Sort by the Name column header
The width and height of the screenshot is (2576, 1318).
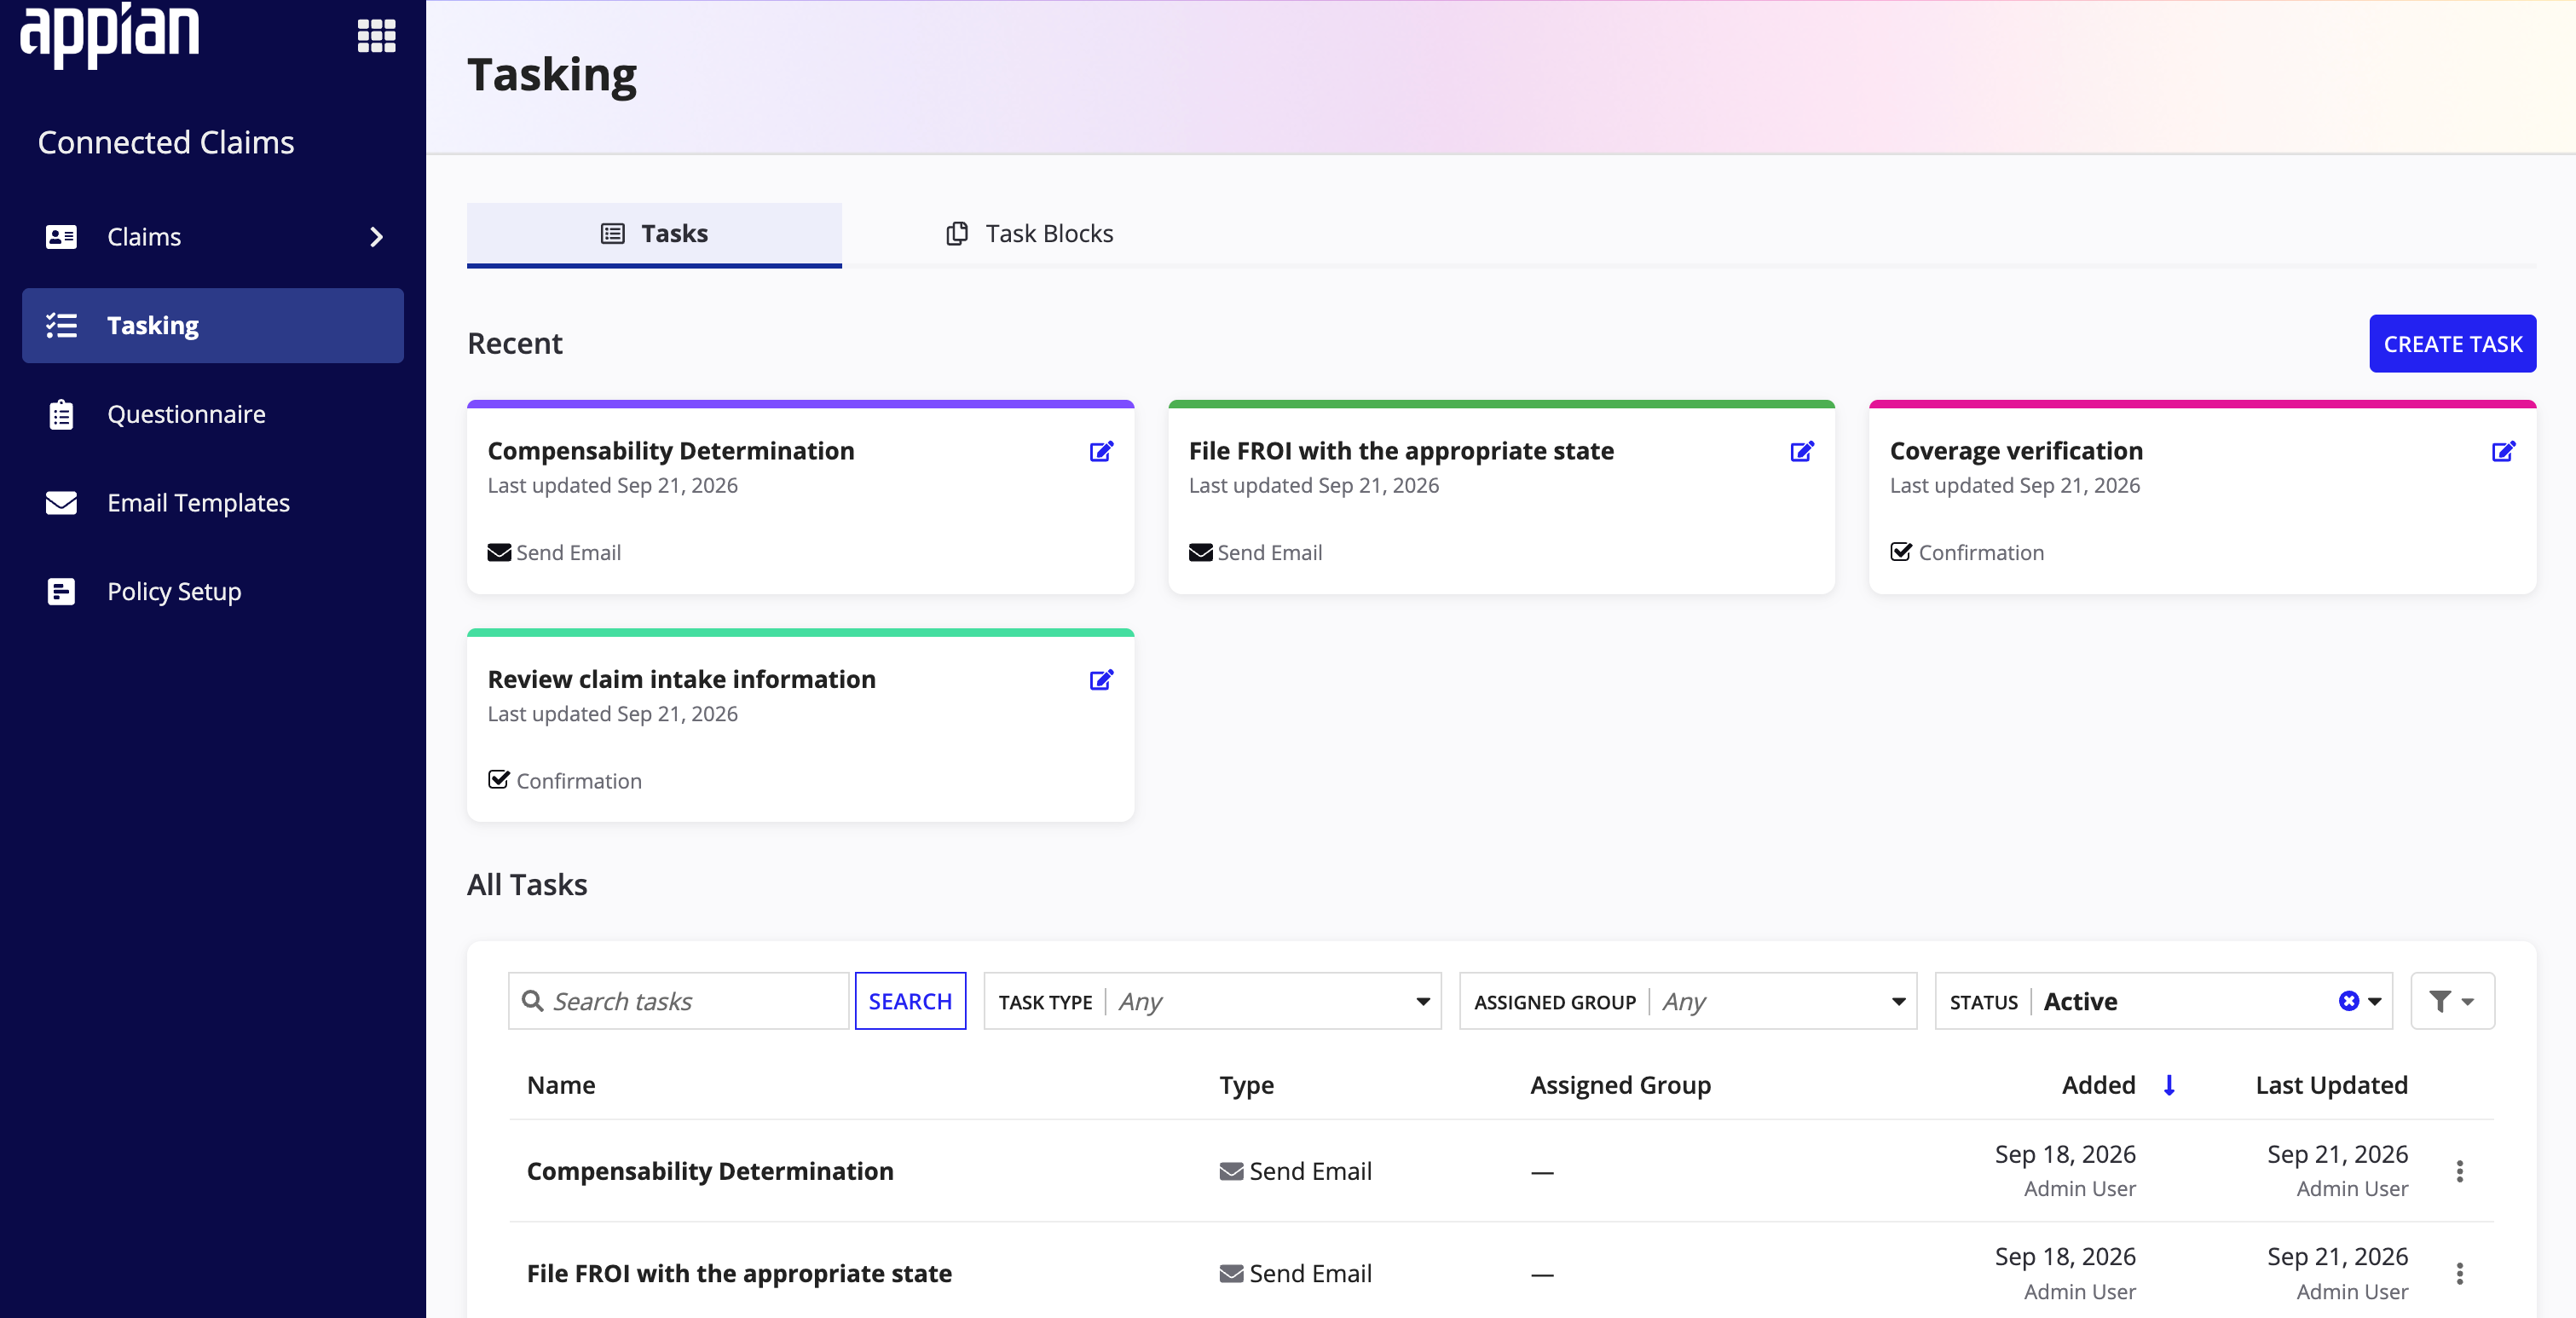pyautogui.click(x=561, y=1085)
